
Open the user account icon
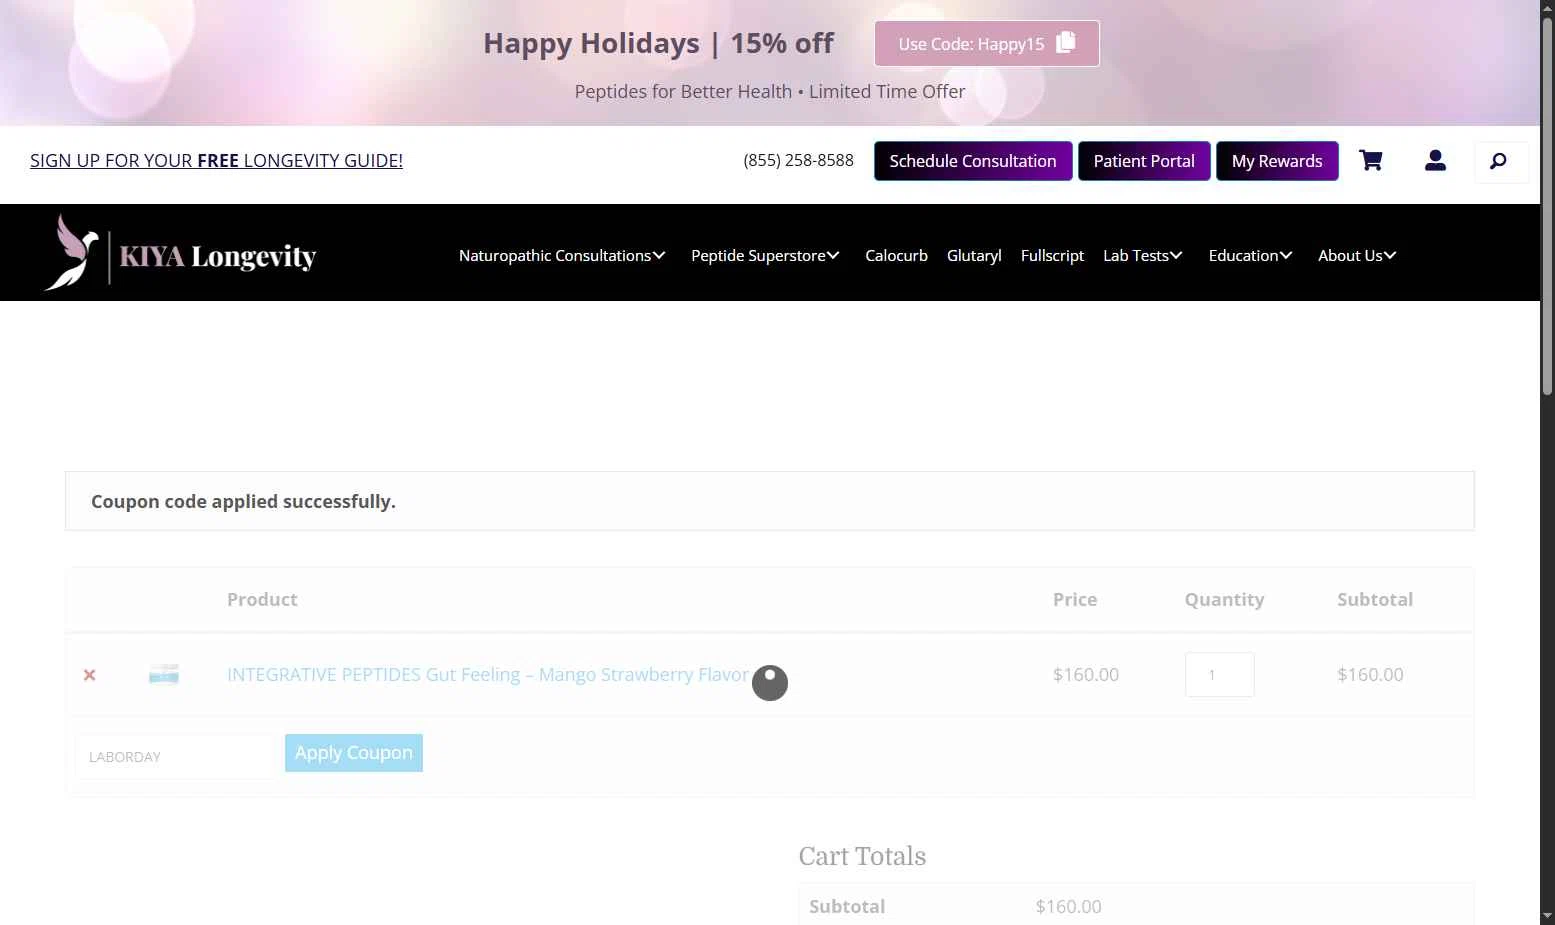pyautogui.click(x=1435, y=160)
